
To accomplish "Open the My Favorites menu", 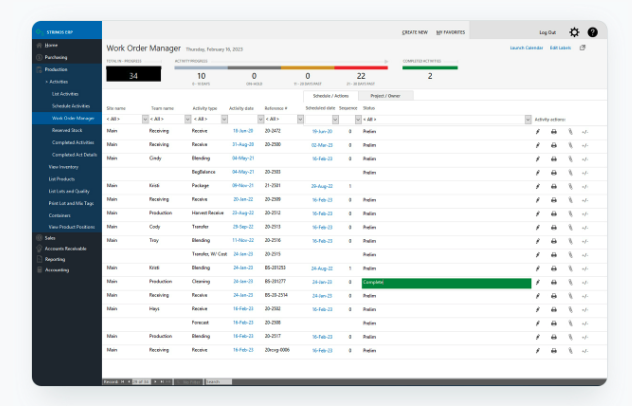I will [451, 32].
